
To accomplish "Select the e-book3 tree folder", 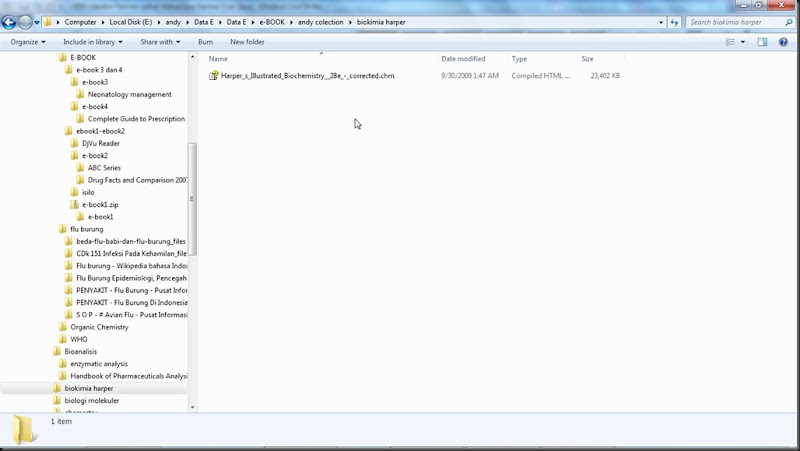I will (95, 82).
